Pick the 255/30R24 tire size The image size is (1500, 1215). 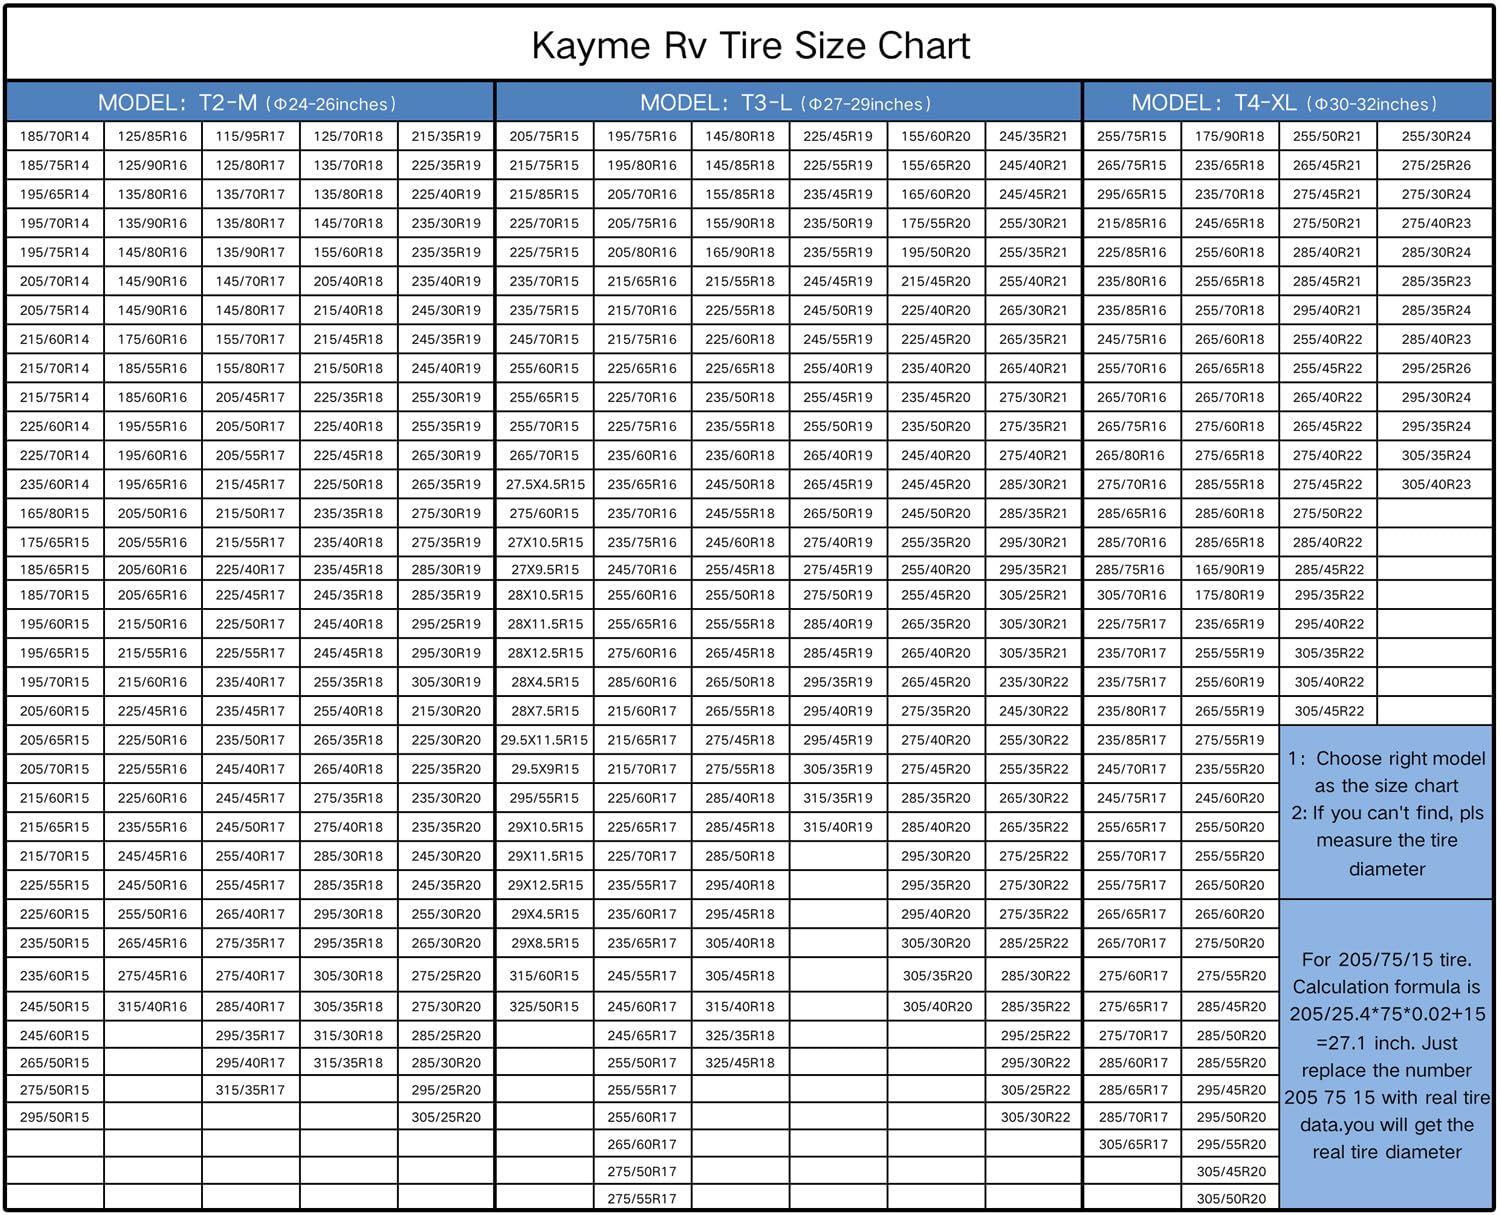(1436, 136)
